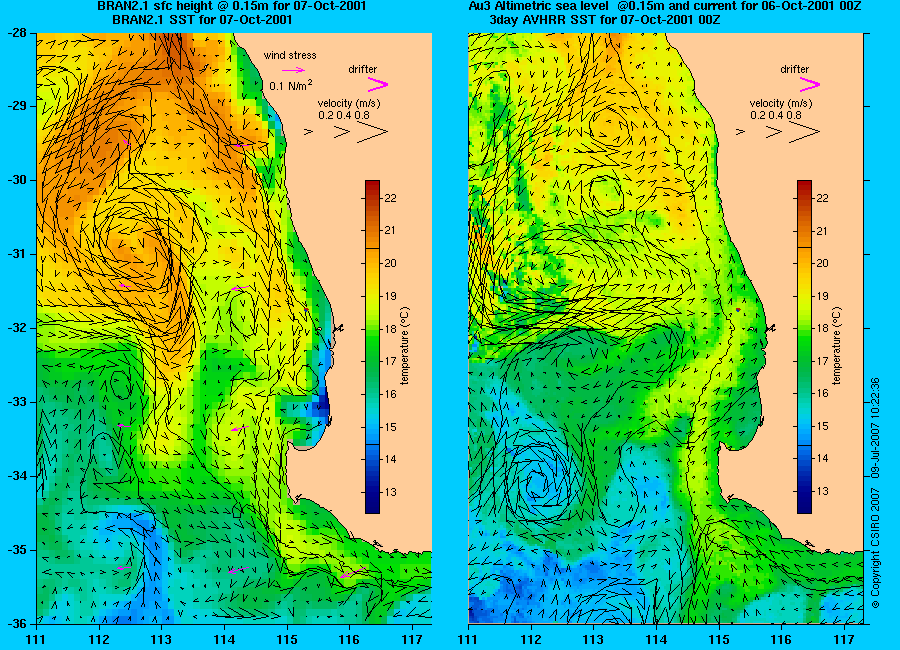This screenshot has width=900, height=650.
Task: Select the medium velocity arrow in left legend
Action: (342, 132)
